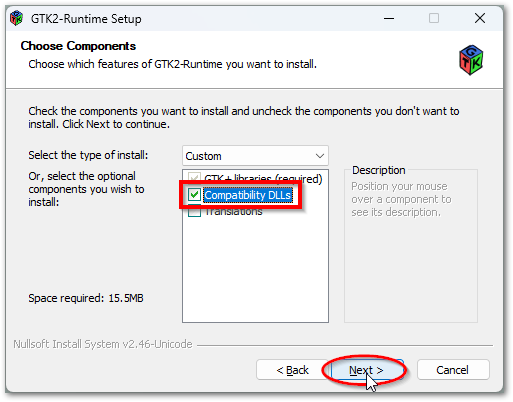
Task: Minimize the GTK2-Runtime Setup window
Action: click(389, 18)
